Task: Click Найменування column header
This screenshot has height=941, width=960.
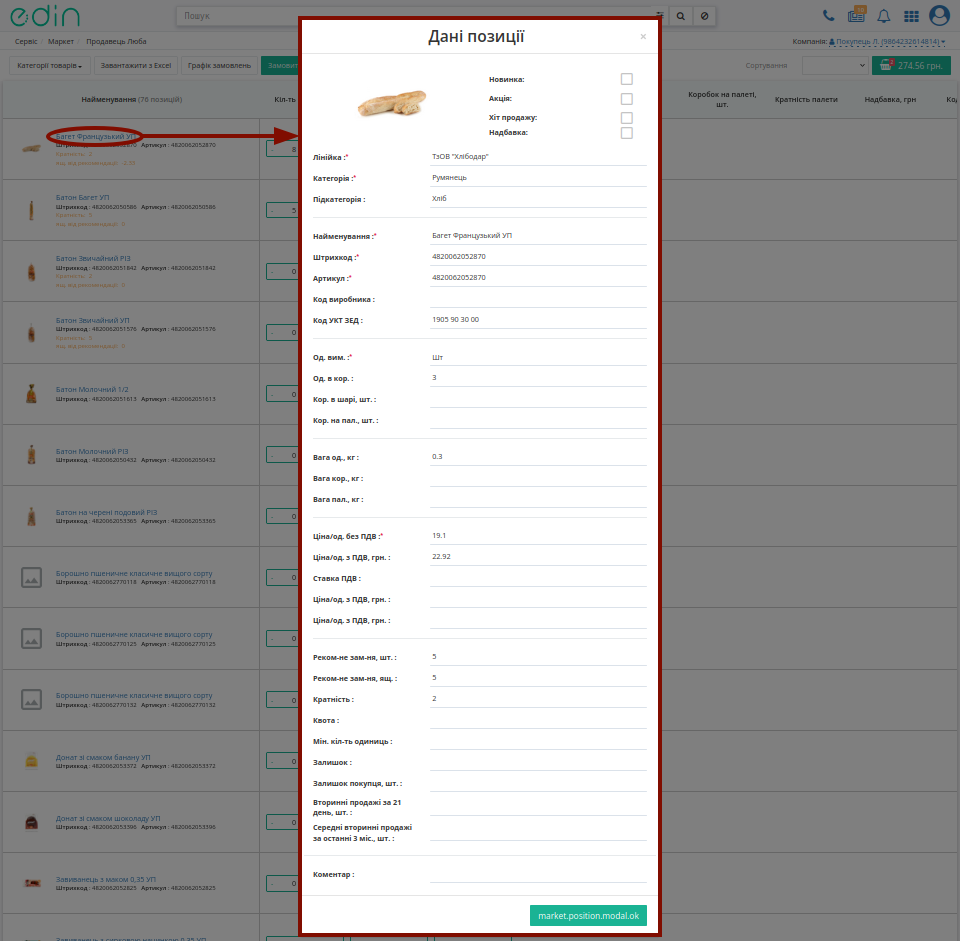Action: [132, 99]
